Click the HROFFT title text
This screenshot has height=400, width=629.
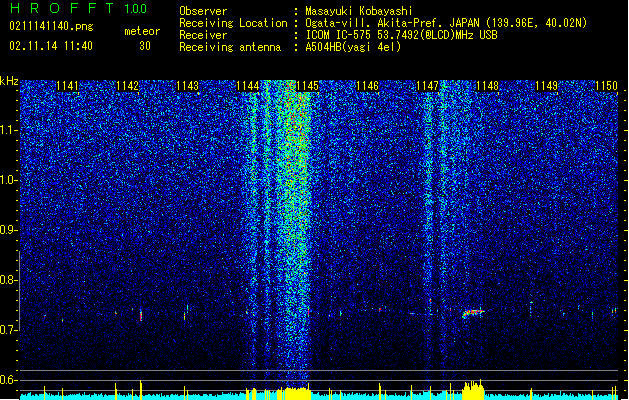pos(62,8)
